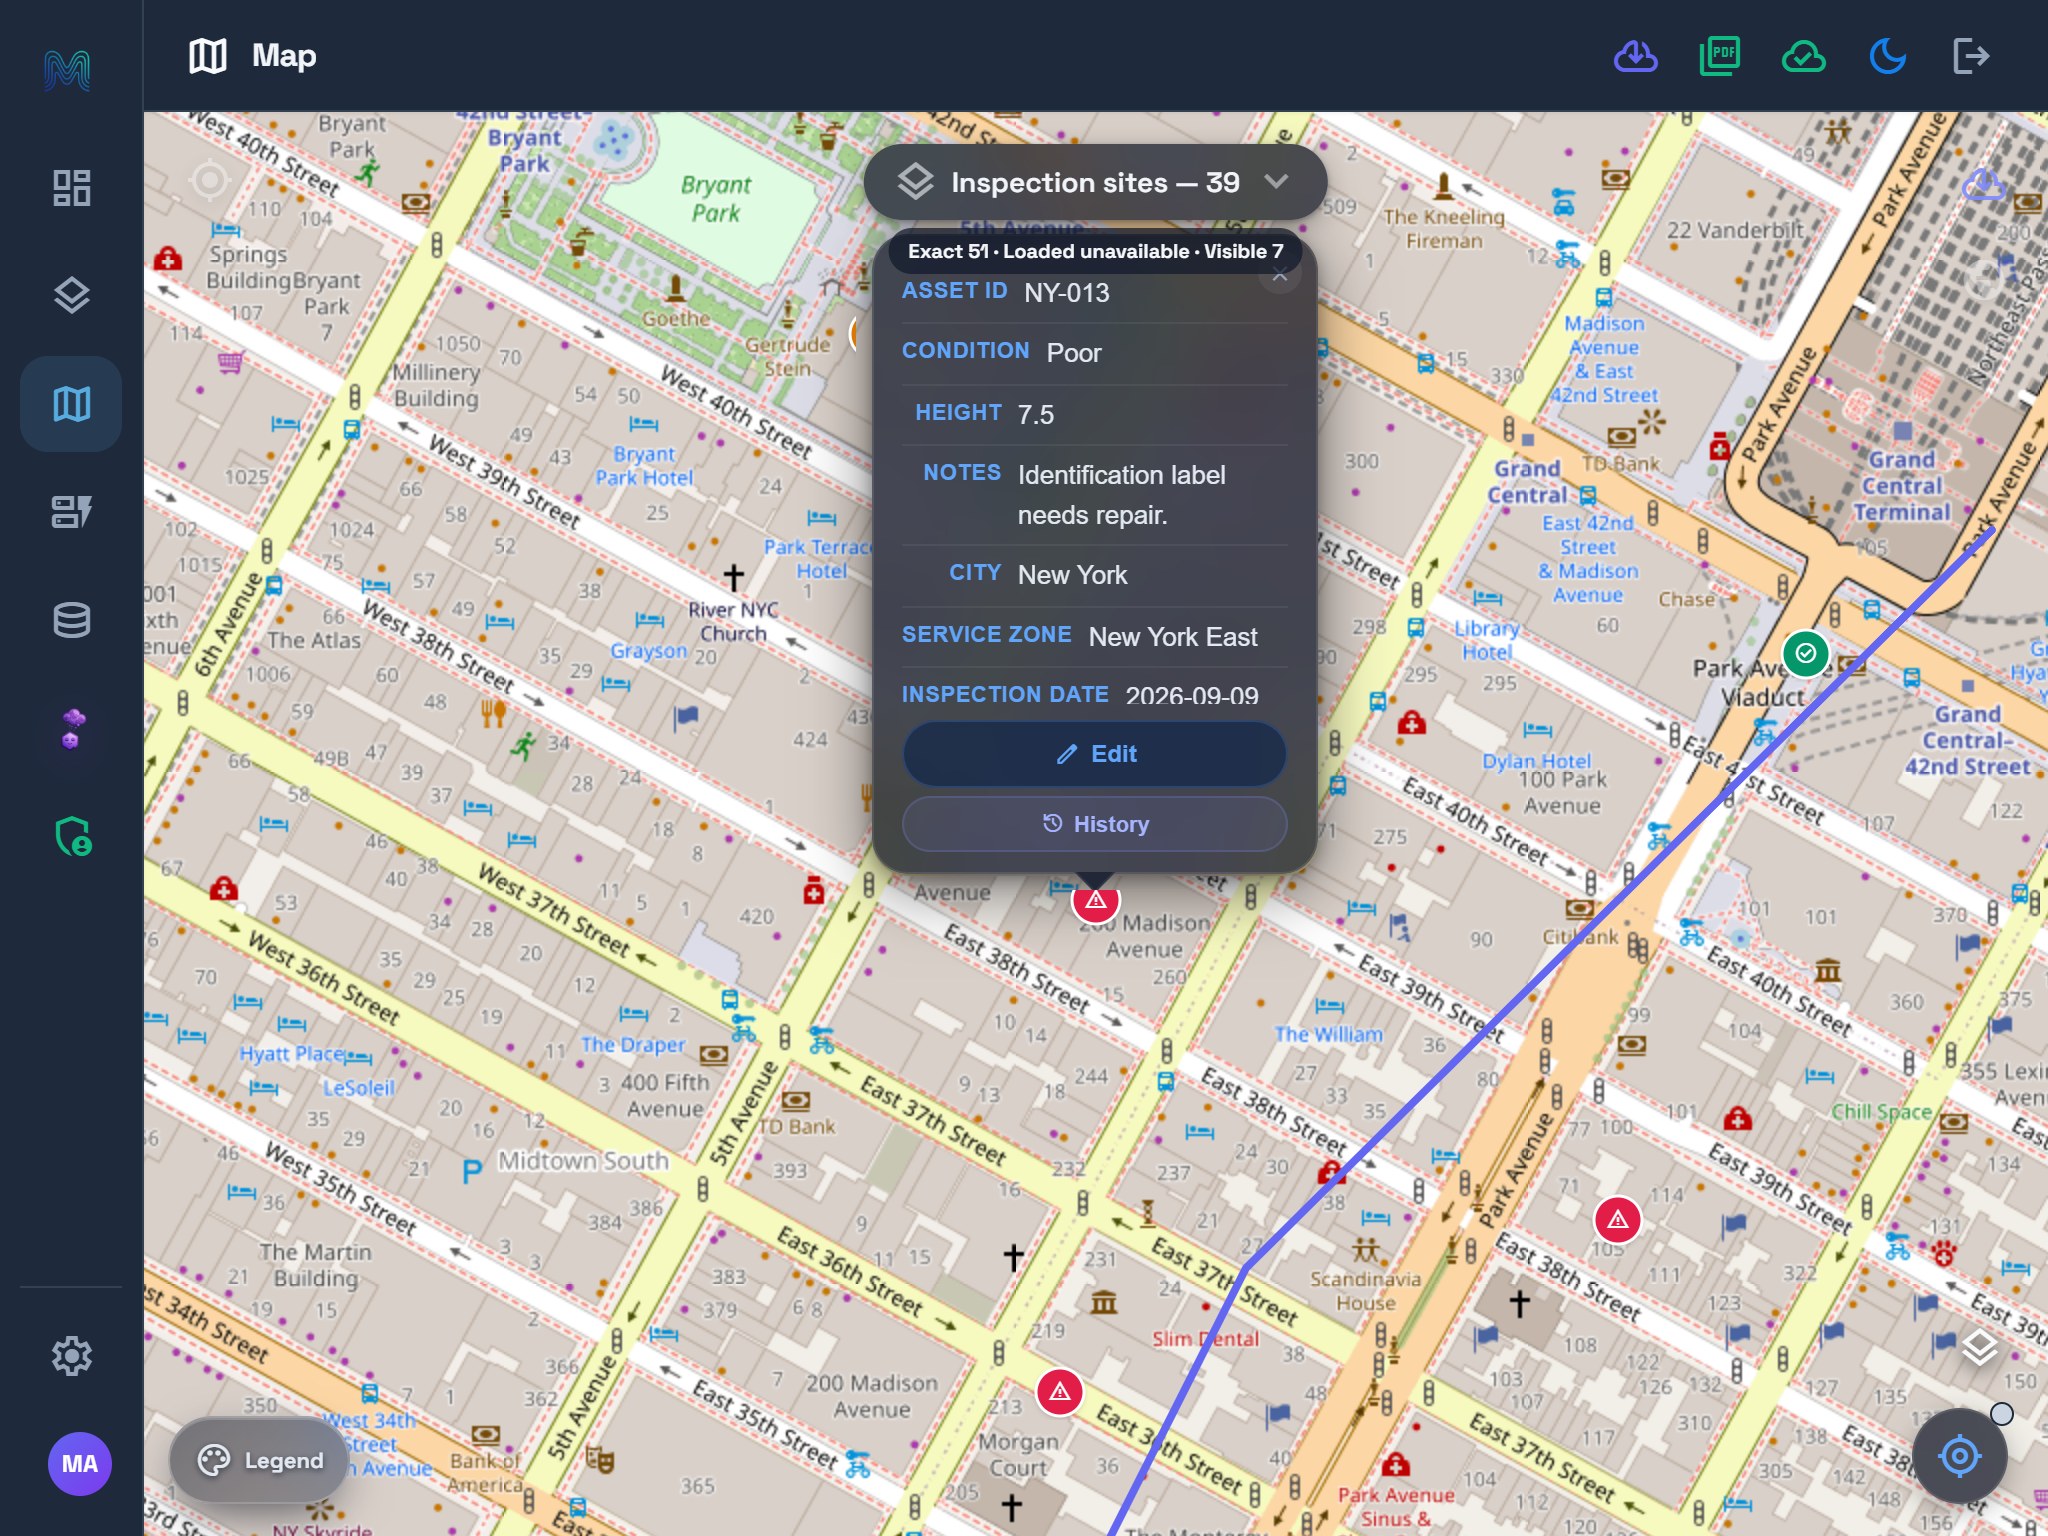2048x1536 pixels.
Task: Open History for asset NY-013
Action: coord(1095,824)
